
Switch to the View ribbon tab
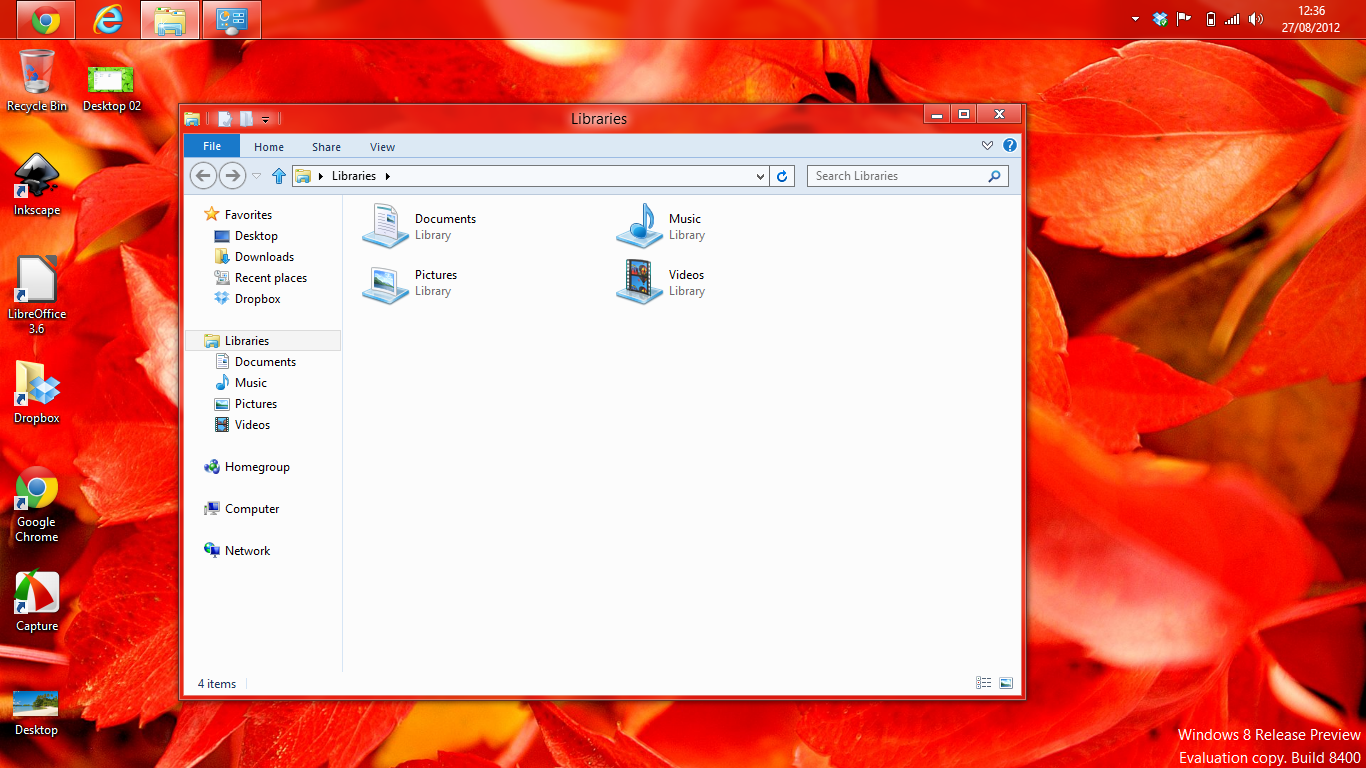[x=382, y=147]
